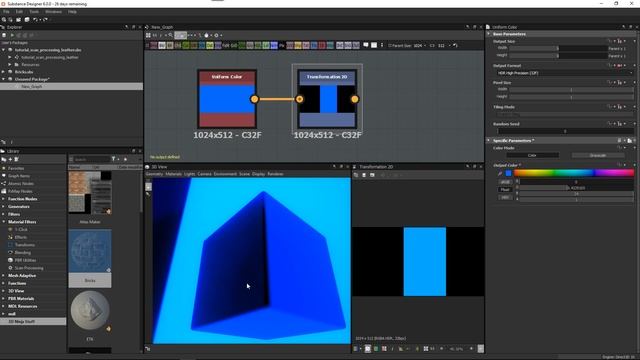The width and height of the screenshot is (640, 360).
Task: Open the Lights menu in 3D View
Action: (189, 174)
